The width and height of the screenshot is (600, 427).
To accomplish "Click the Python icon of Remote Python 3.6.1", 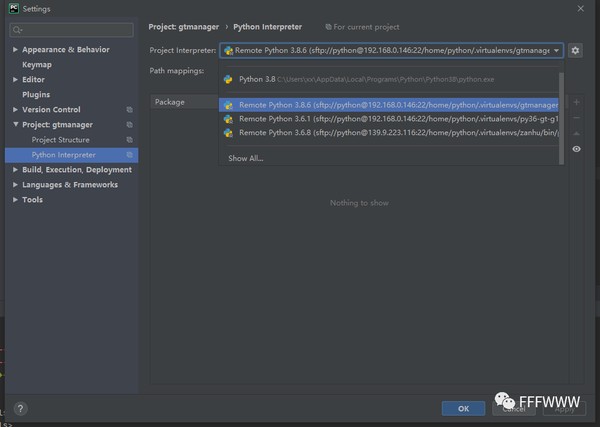I will pyautogui.click(x=228, y=119).
